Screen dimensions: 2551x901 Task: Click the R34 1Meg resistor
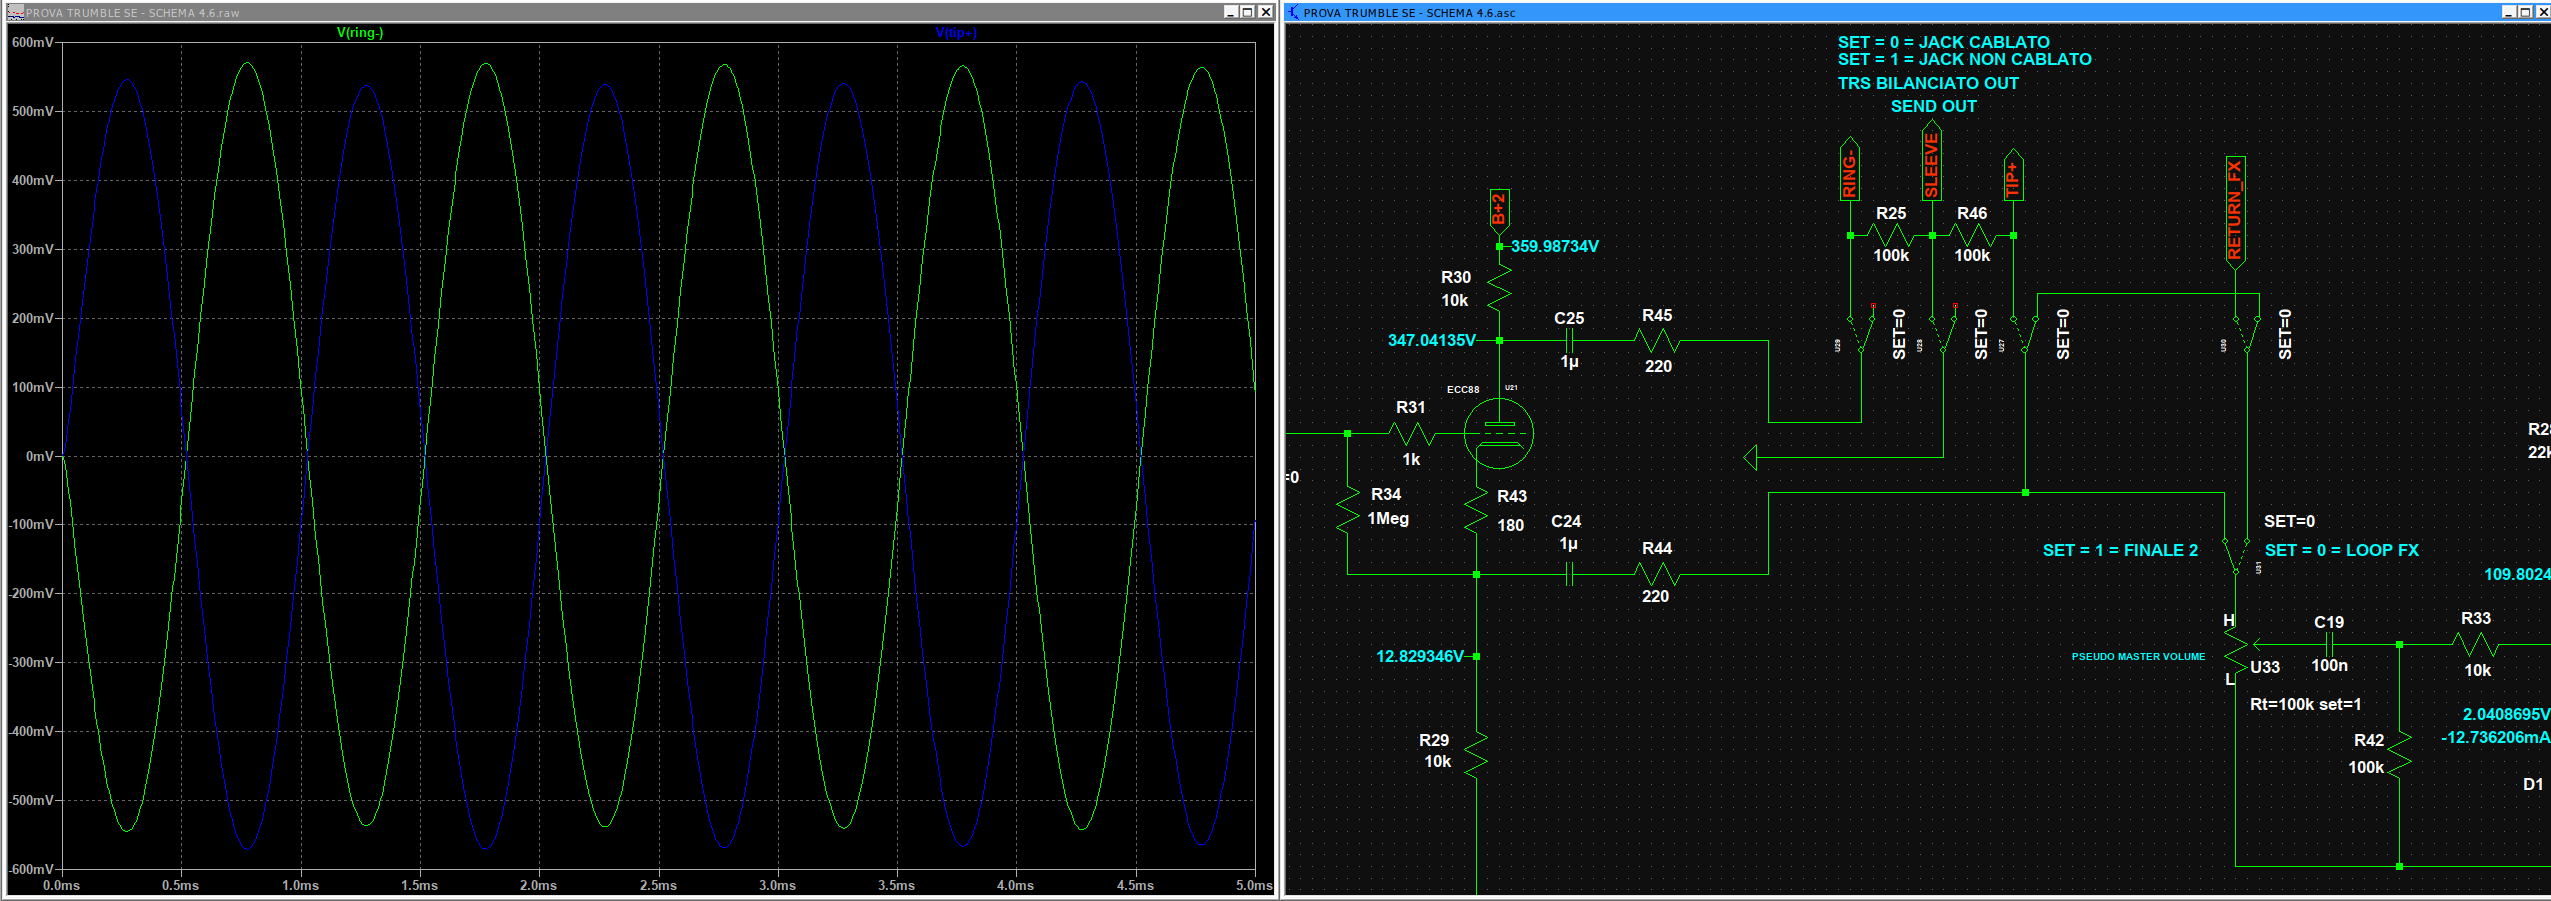1348,507
